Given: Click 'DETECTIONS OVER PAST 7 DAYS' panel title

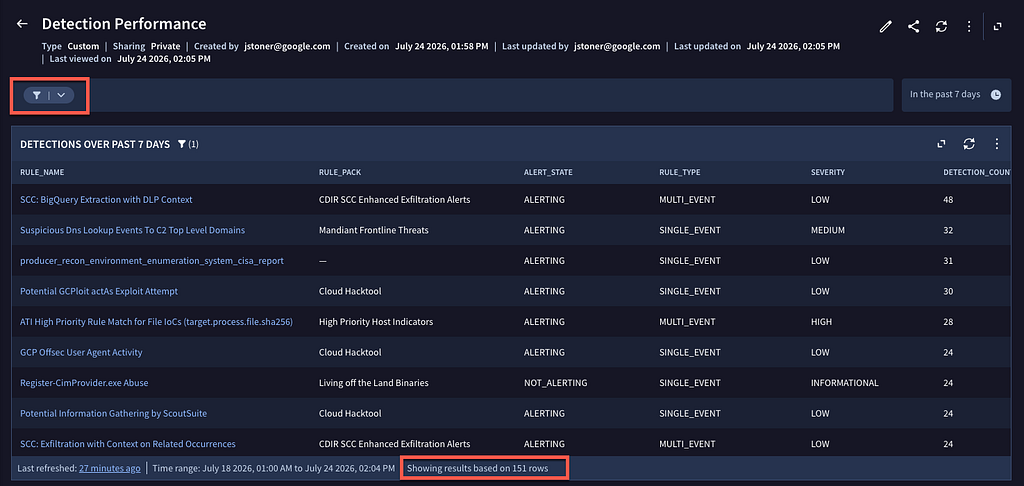Looking at the screenshot, I should click(95, 144).
